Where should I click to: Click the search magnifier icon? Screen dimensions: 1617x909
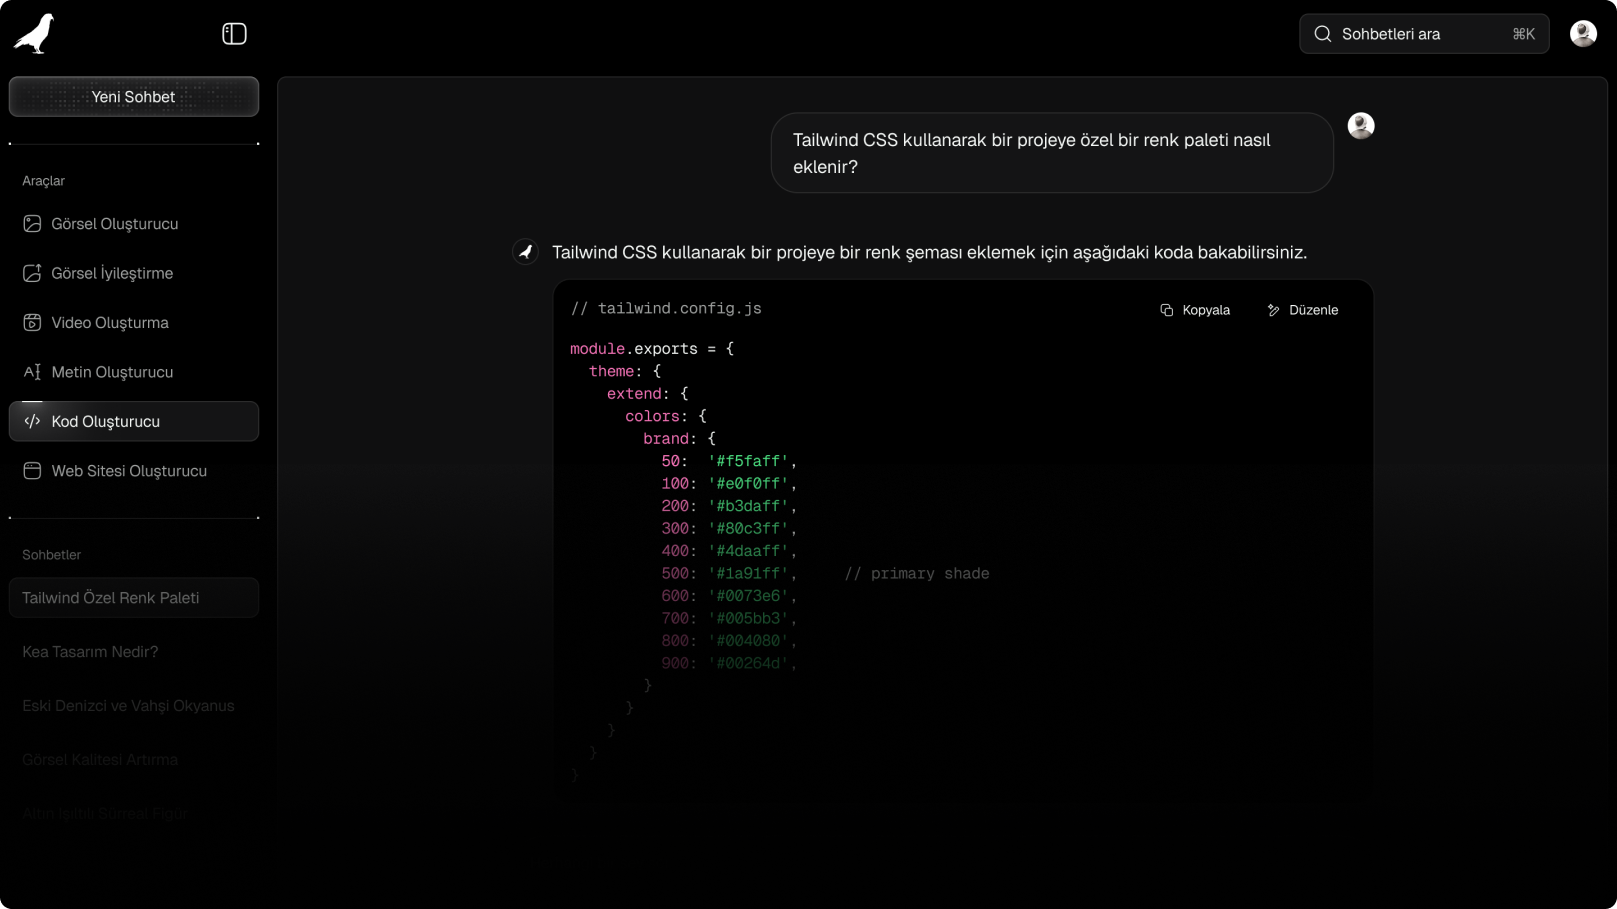click(x=1322, y=34)
